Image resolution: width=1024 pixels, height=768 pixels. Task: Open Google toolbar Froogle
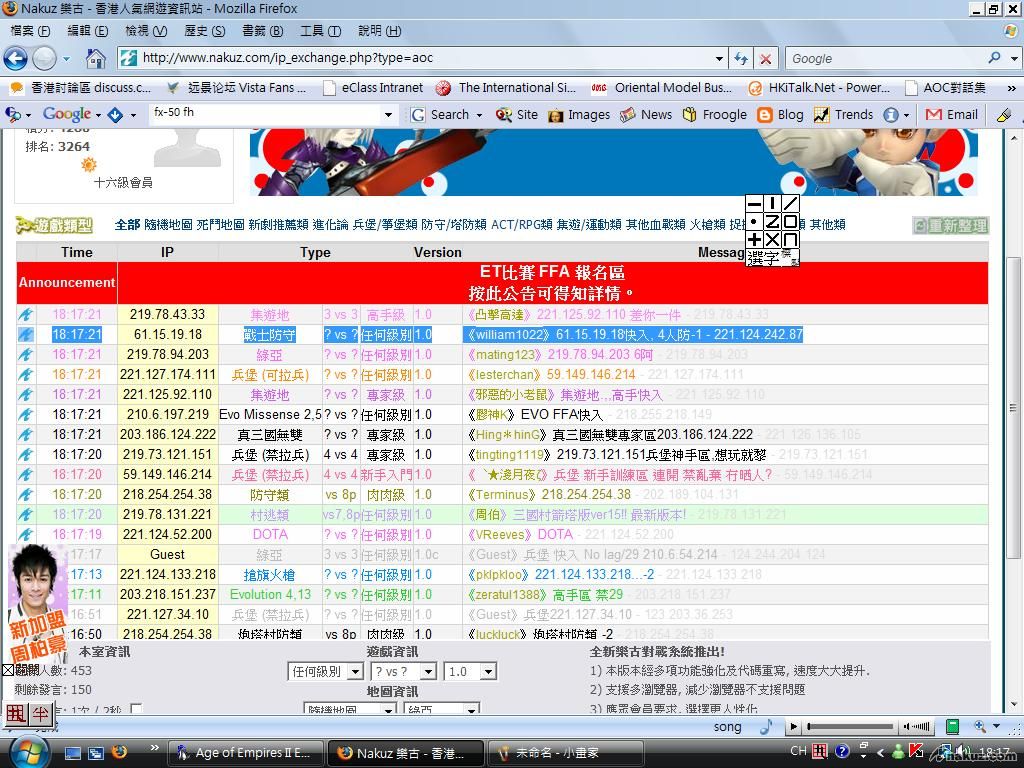[714, 115]
